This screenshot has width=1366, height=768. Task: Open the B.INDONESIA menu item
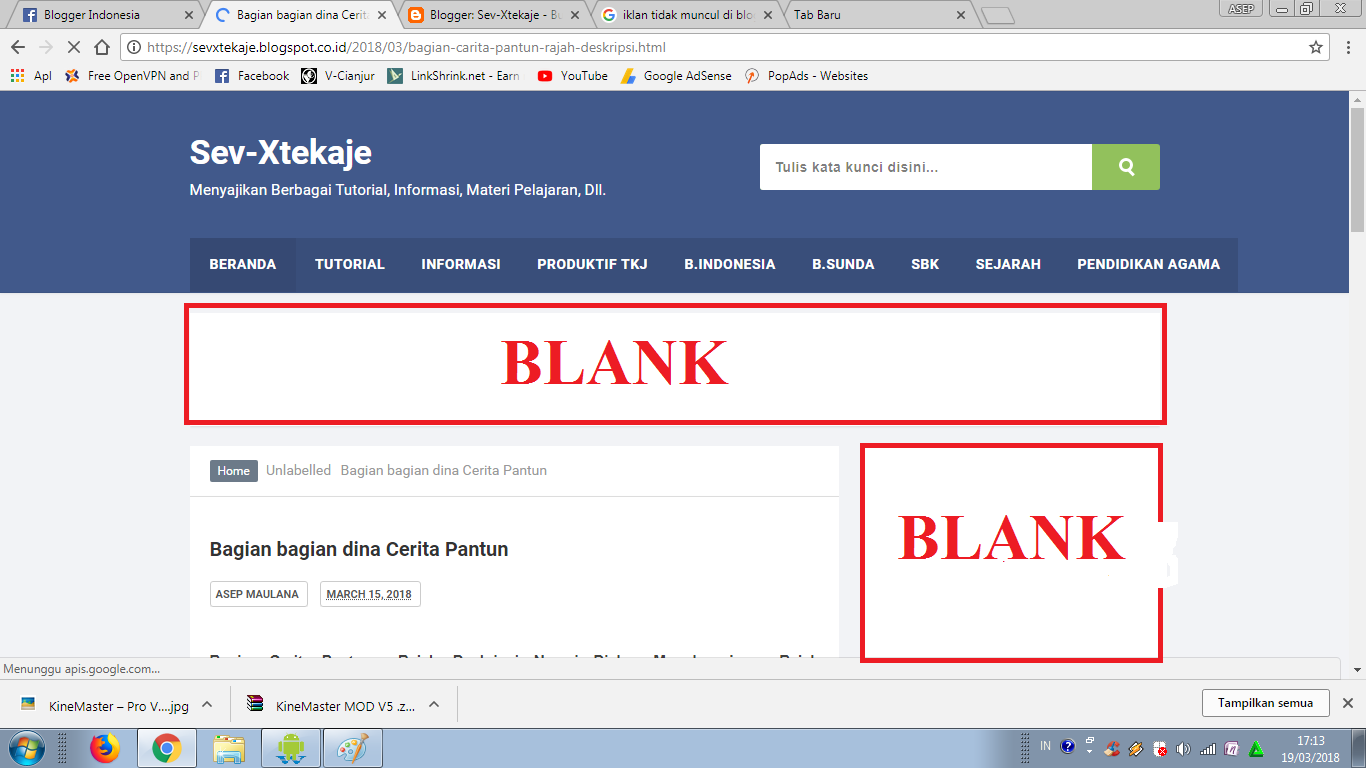coord(730,265)
